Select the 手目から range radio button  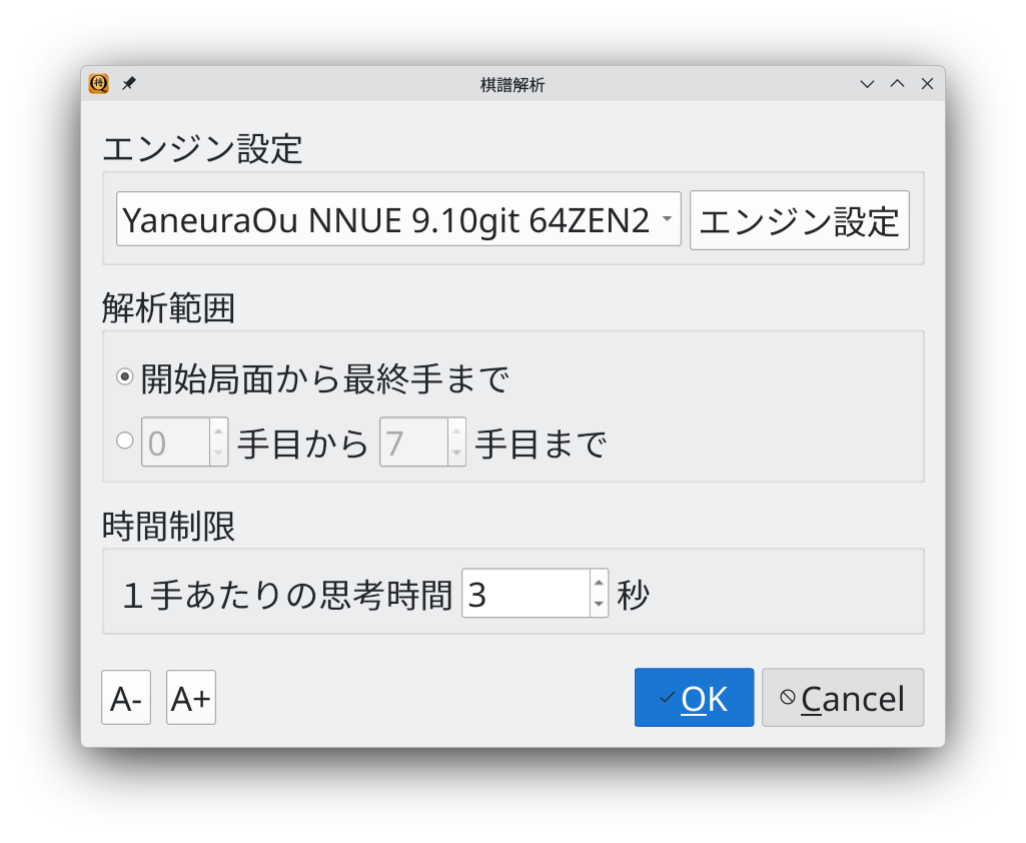coord(125,440)
